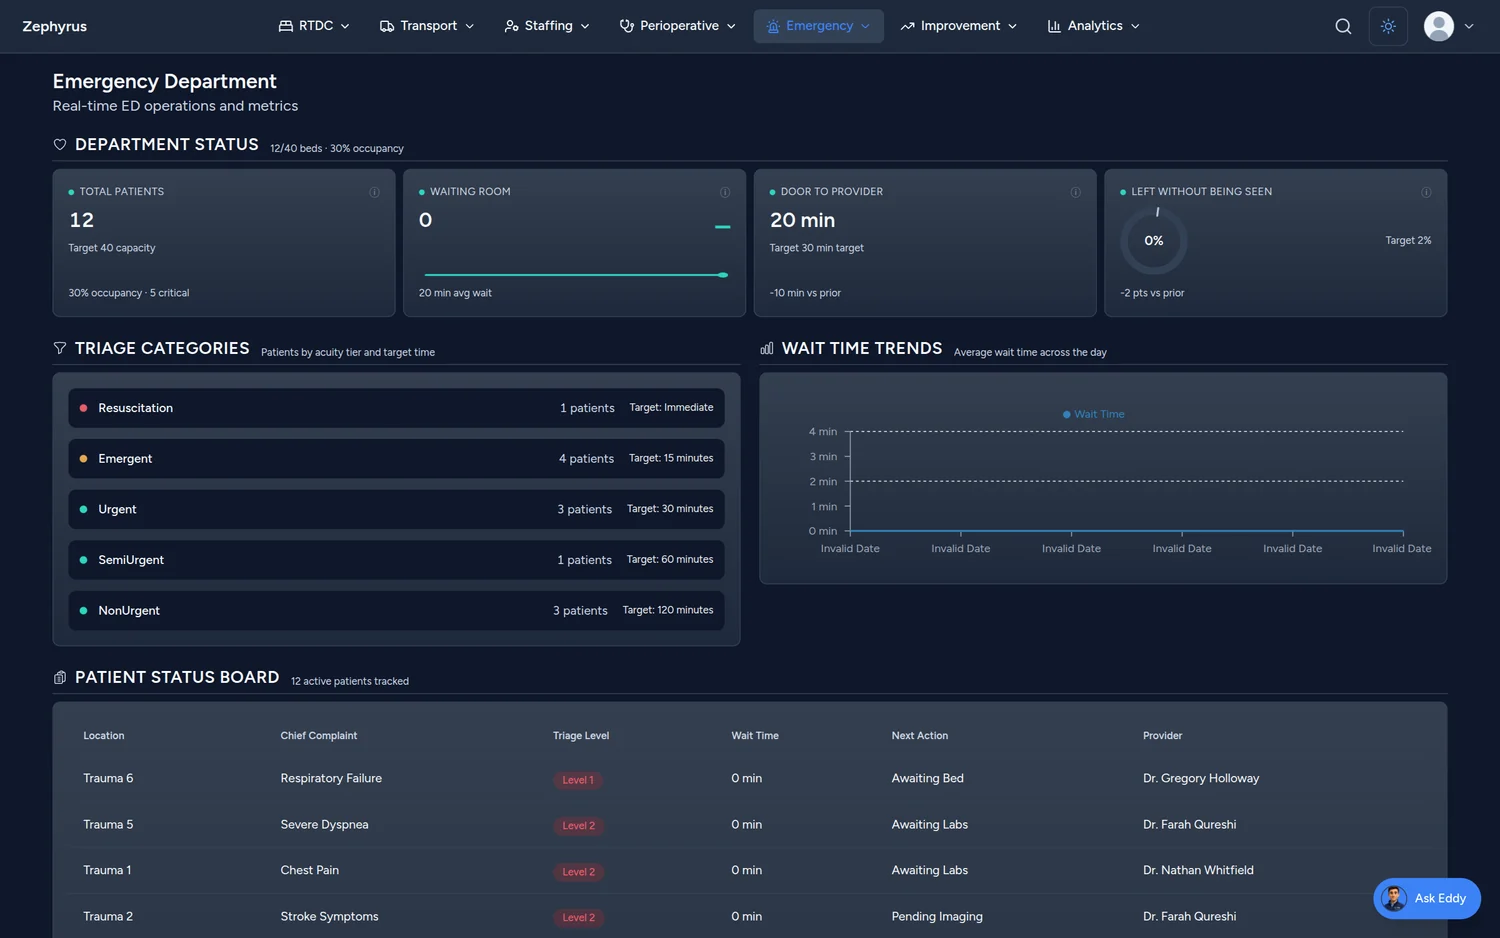Toggle light/dark theme sun button
The height and width of the screenshot is (938, 1500).
coord(1388,26)
